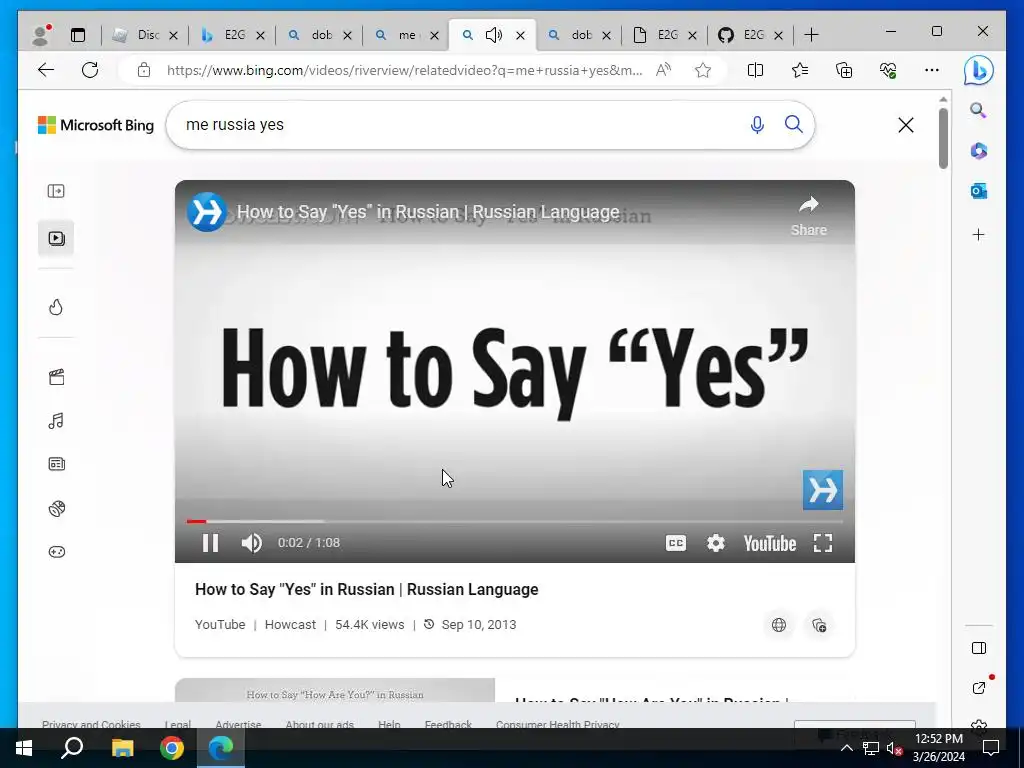Go to the Microsoft Bing home logo

(96, 125)
